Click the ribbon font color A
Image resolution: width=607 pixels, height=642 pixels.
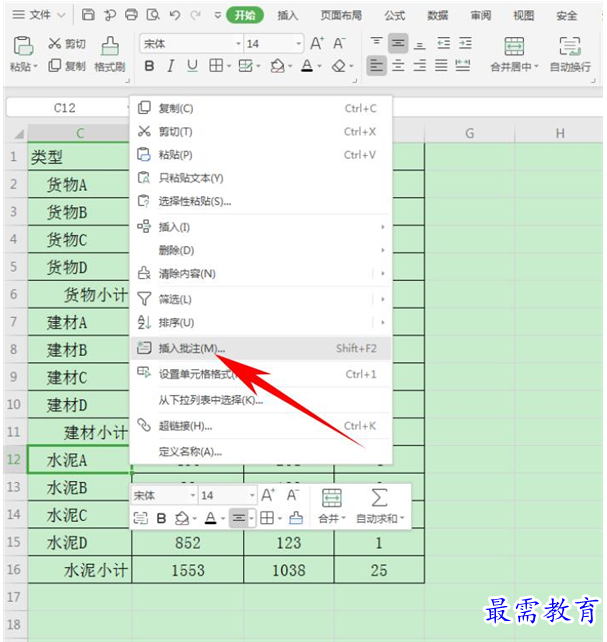click(307, 66)
